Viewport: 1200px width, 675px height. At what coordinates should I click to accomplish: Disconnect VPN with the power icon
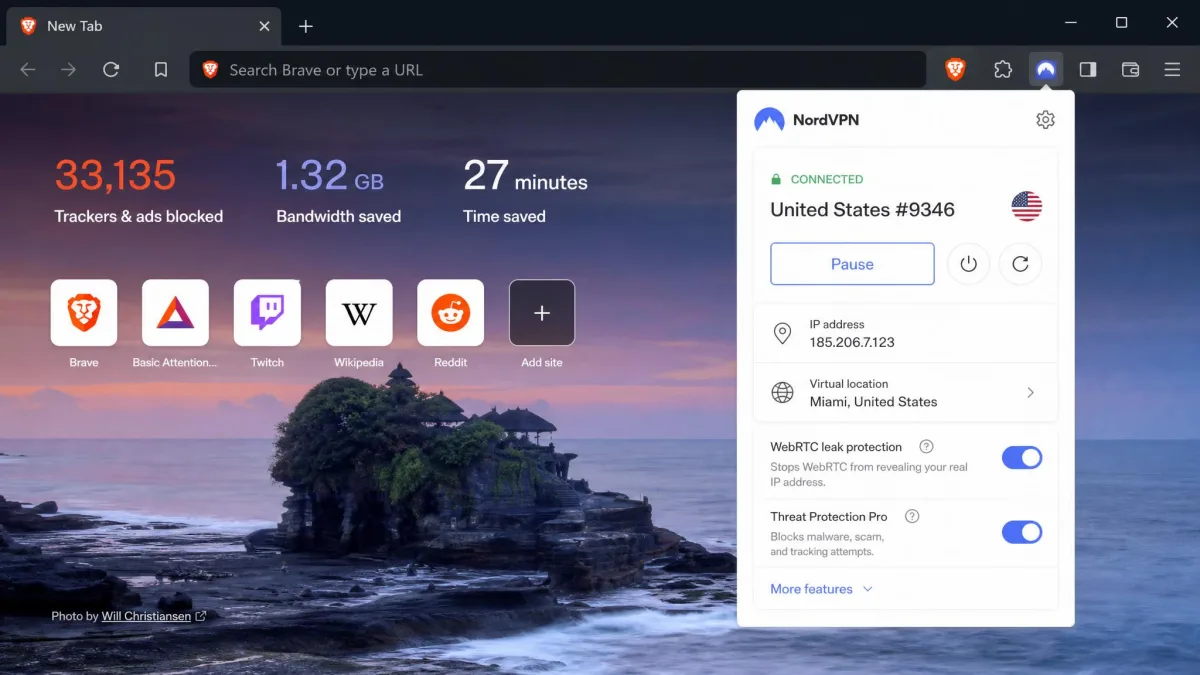pos(968,264)
